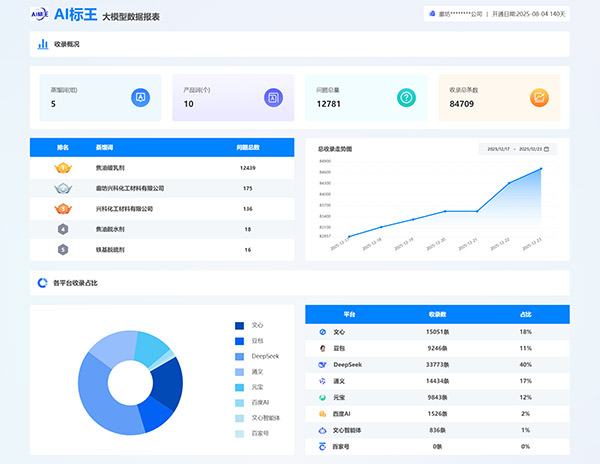
Task: Click the 产品词 card calendar icon
Action: pyautogui.click(x=273, y=97)
